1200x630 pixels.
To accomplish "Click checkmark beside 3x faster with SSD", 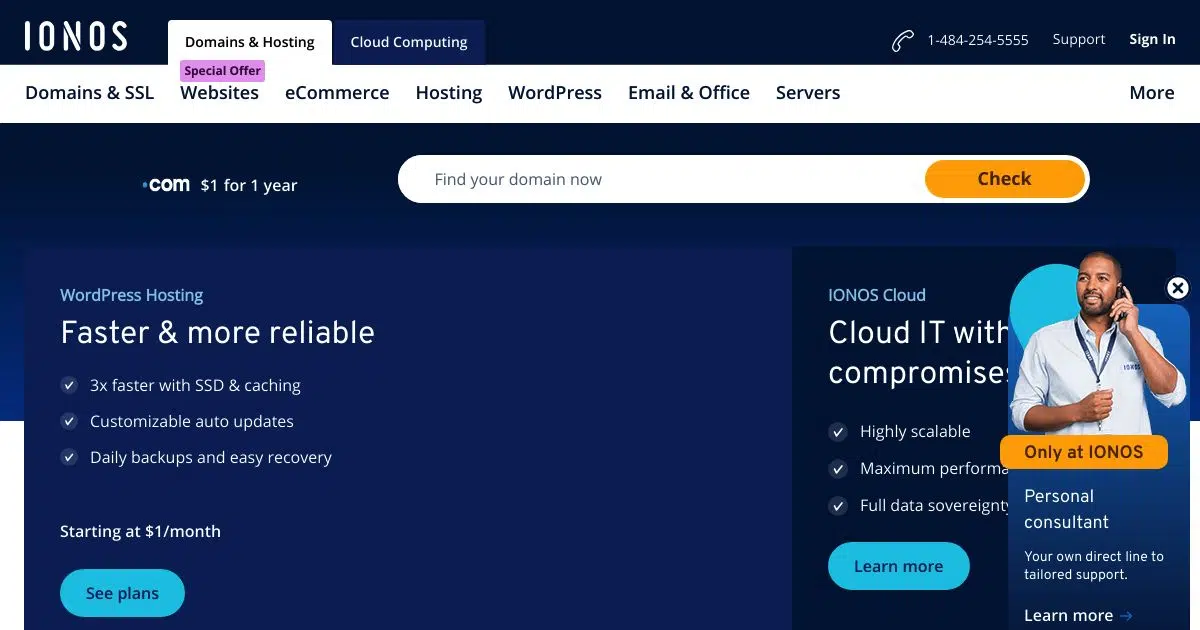I will 69,386.
